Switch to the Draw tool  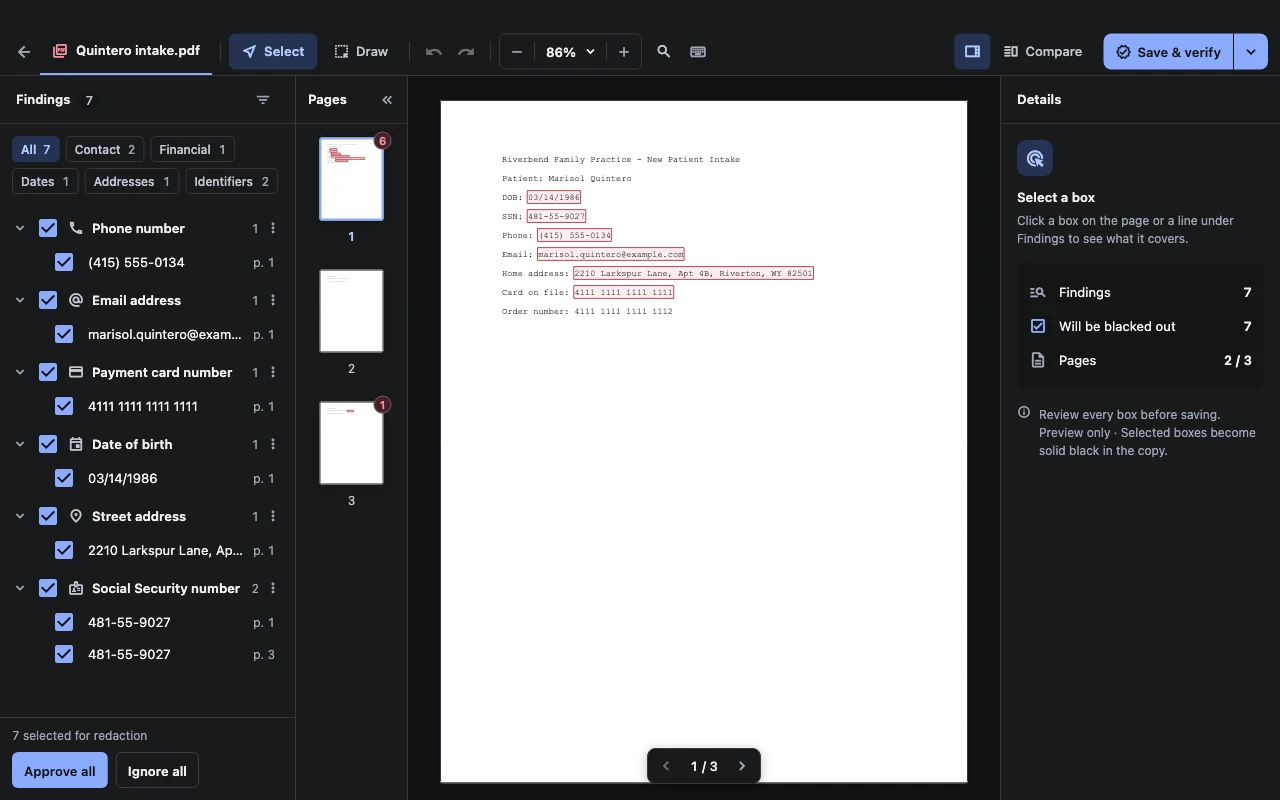(x=361, y=52)
